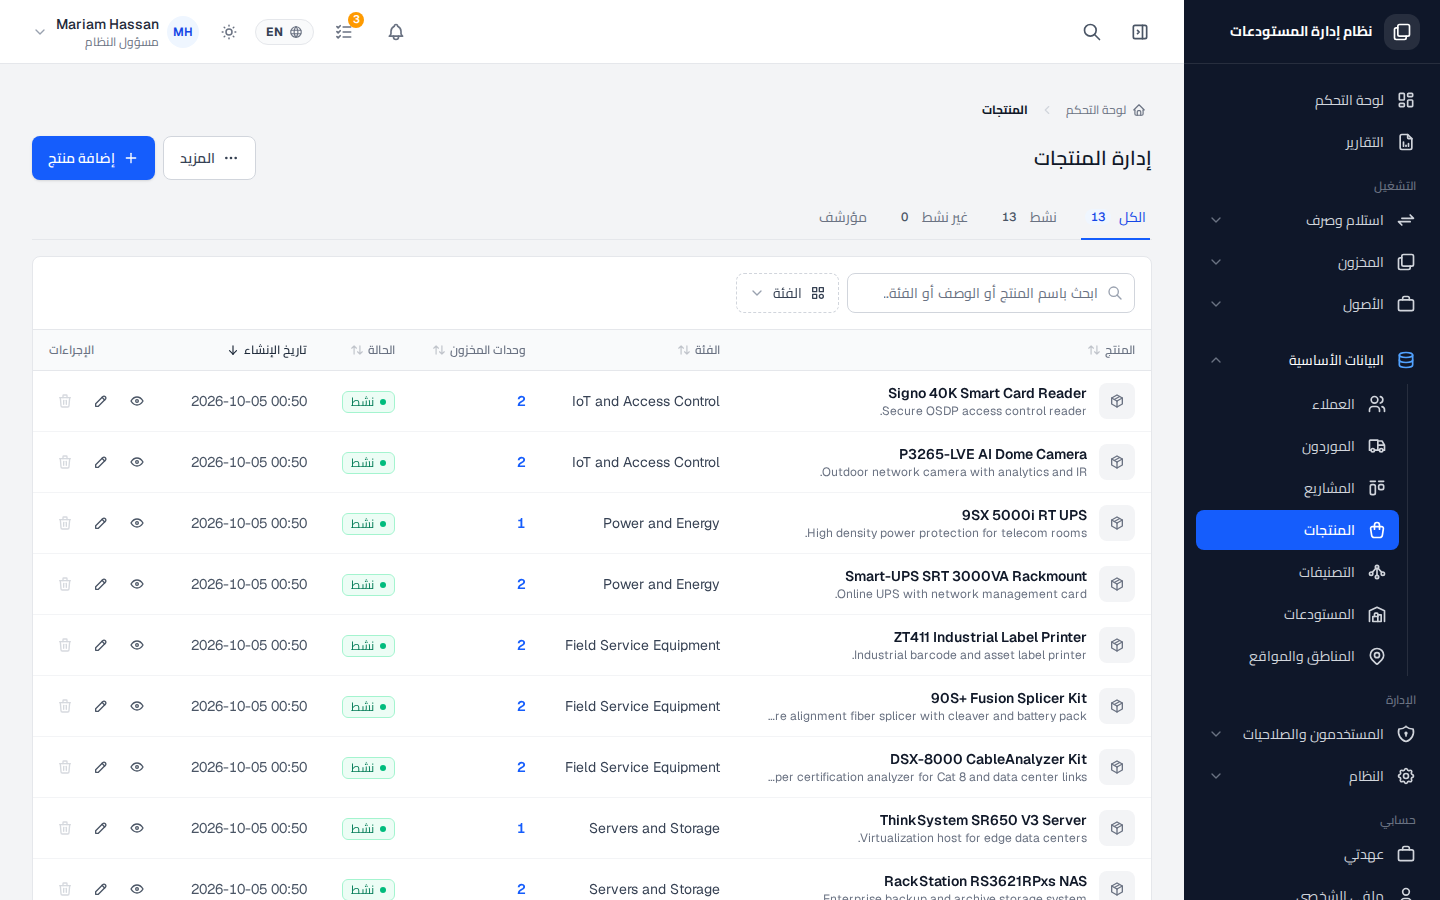Open the P3265-LVE AI Dome Camera product thumbnail
Viewport: 1440px width, 900px height.
pyautogui.click(x=1117, y=462)
